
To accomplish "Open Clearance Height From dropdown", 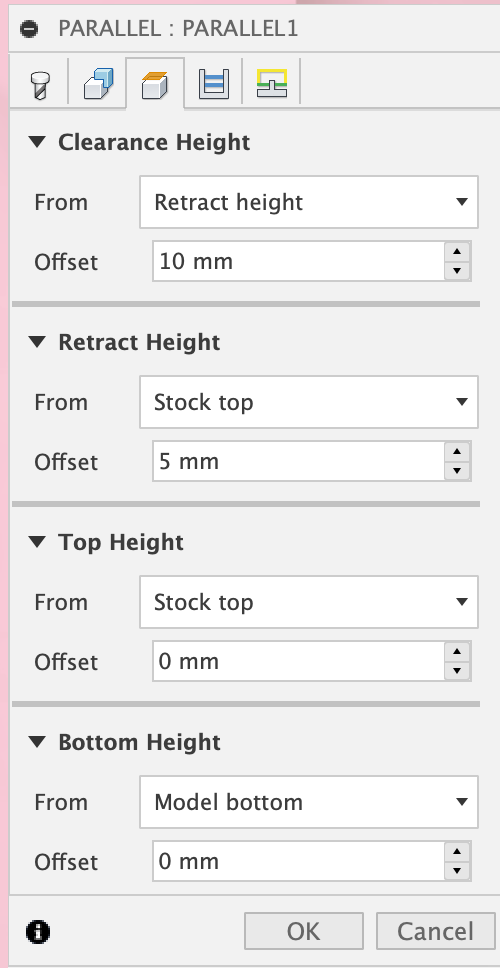I will pyautogui.click(x=309, y=202).
